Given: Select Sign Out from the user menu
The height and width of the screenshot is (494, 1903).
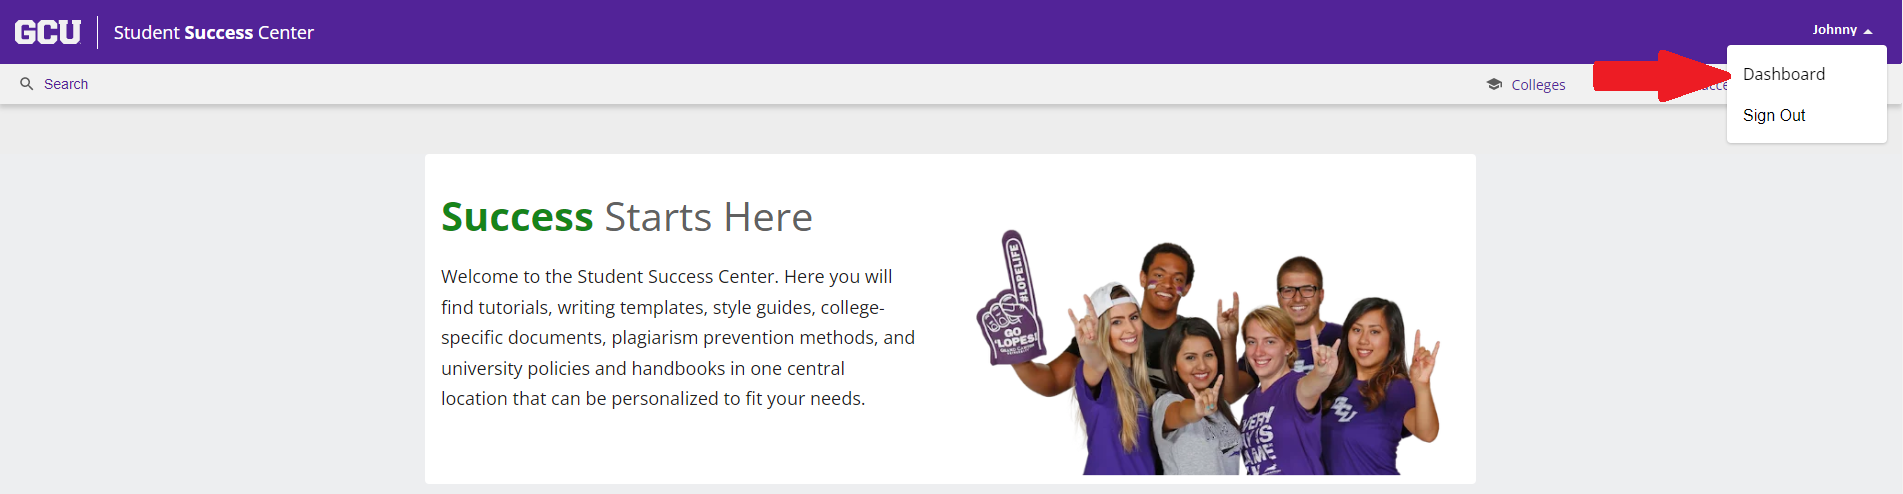Looking at the screenshot, I should tap(1774, 115).
